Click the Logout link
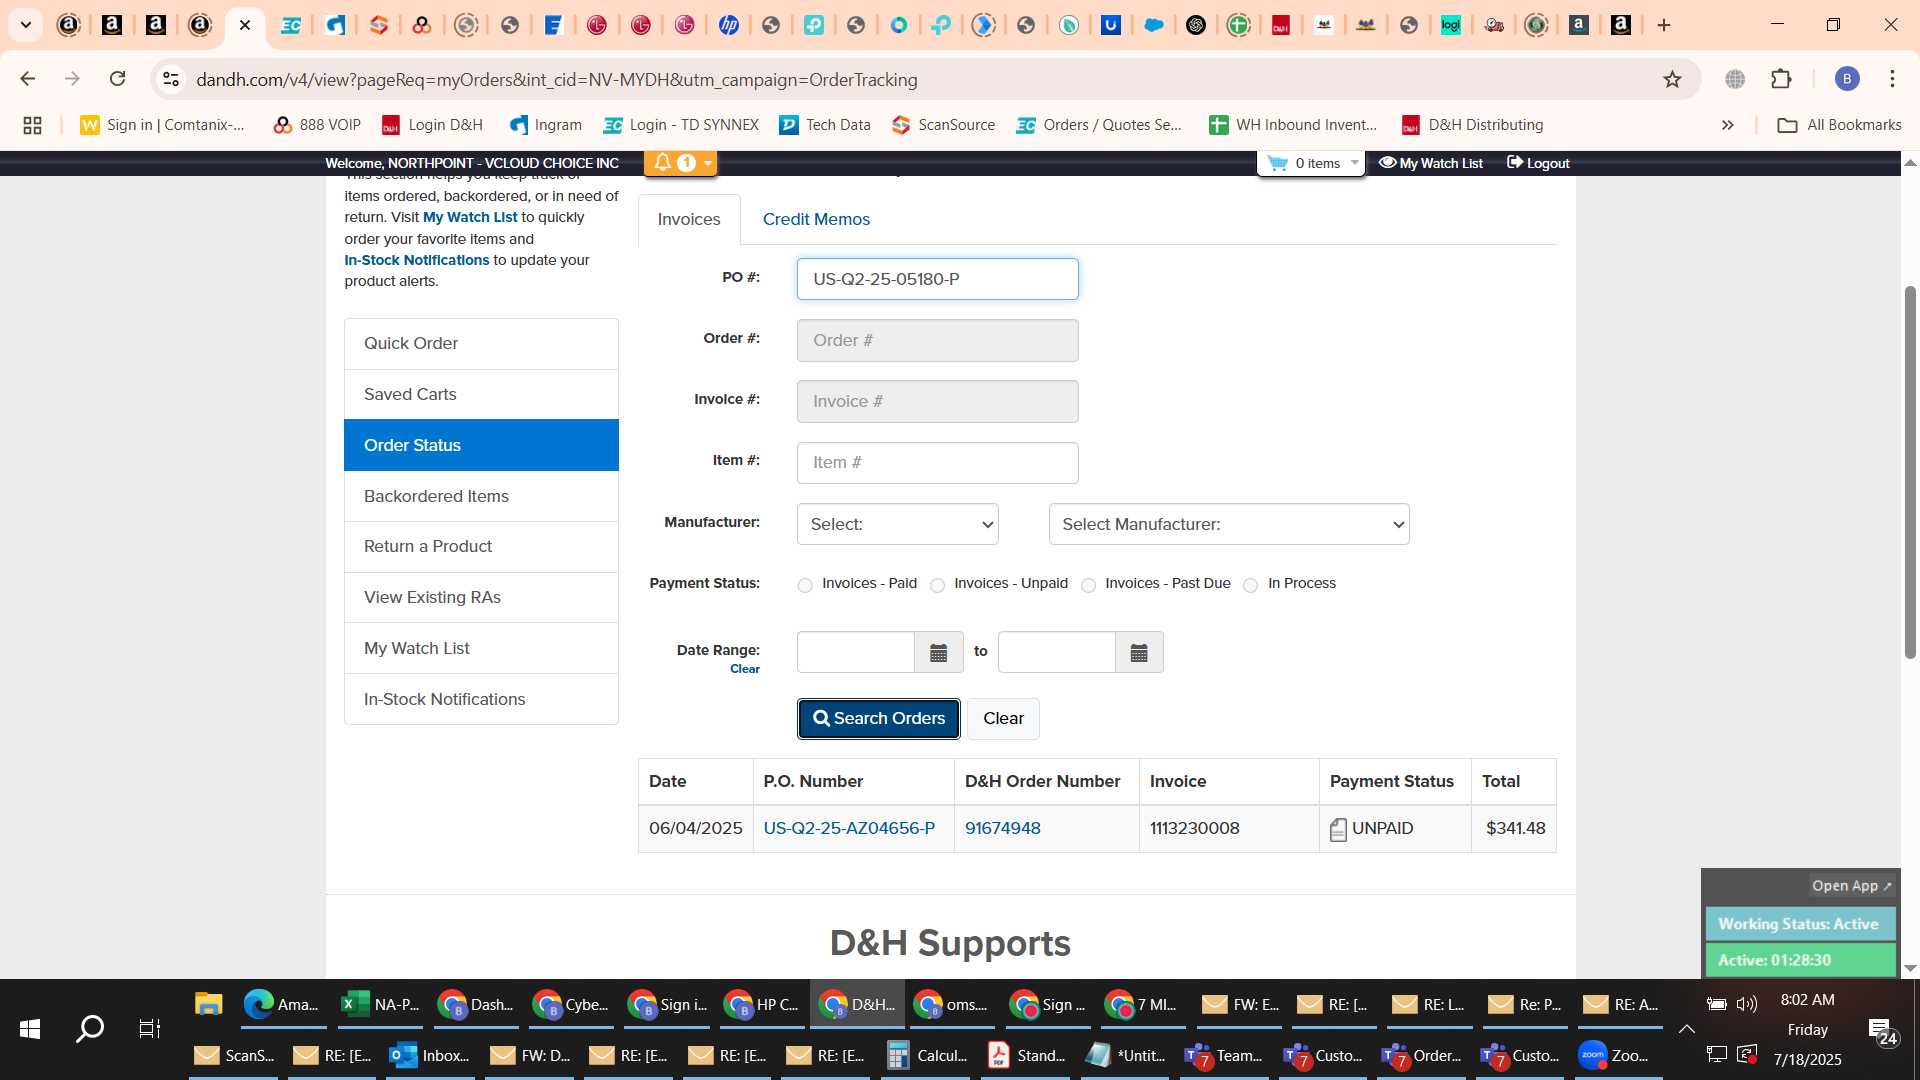The image size is (1920, 1080). [x=1538, y=163]
